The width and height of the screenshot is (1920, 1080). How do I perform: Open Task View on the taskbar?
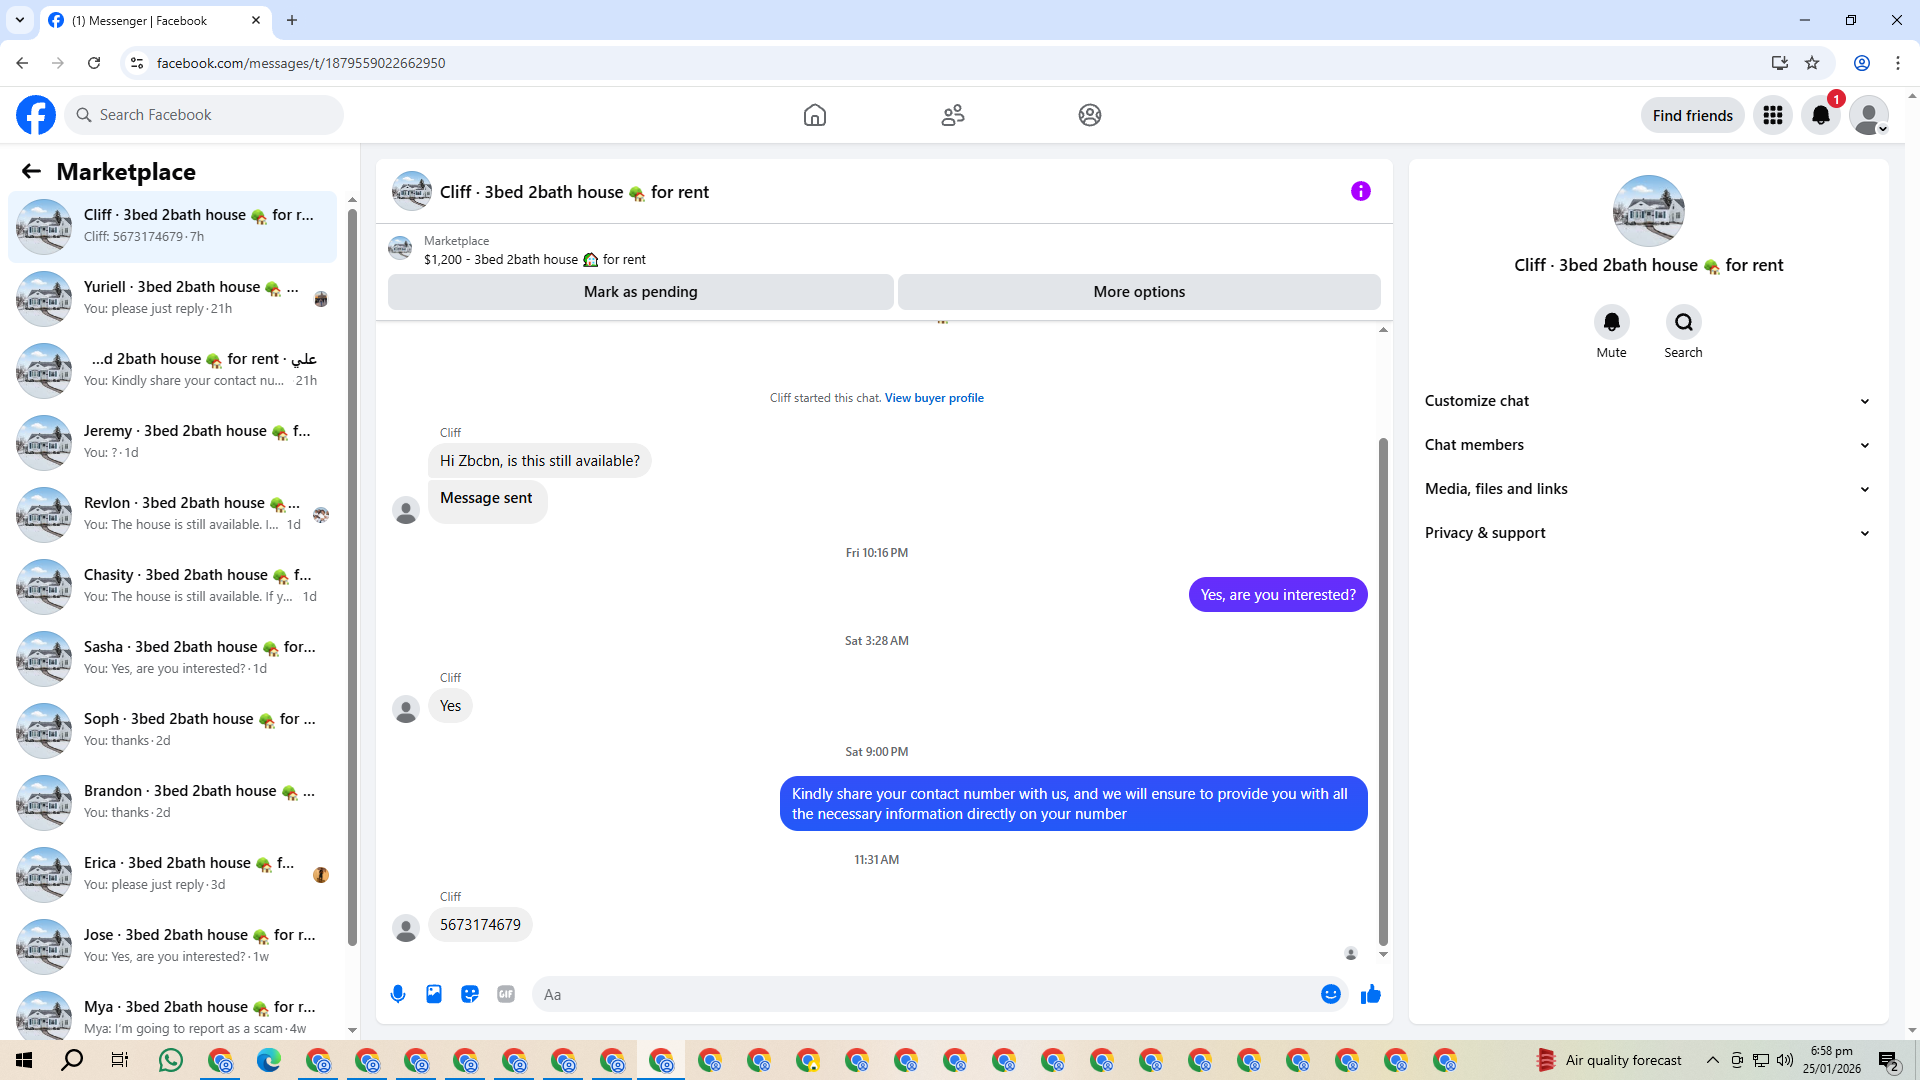click(120, 1060)
